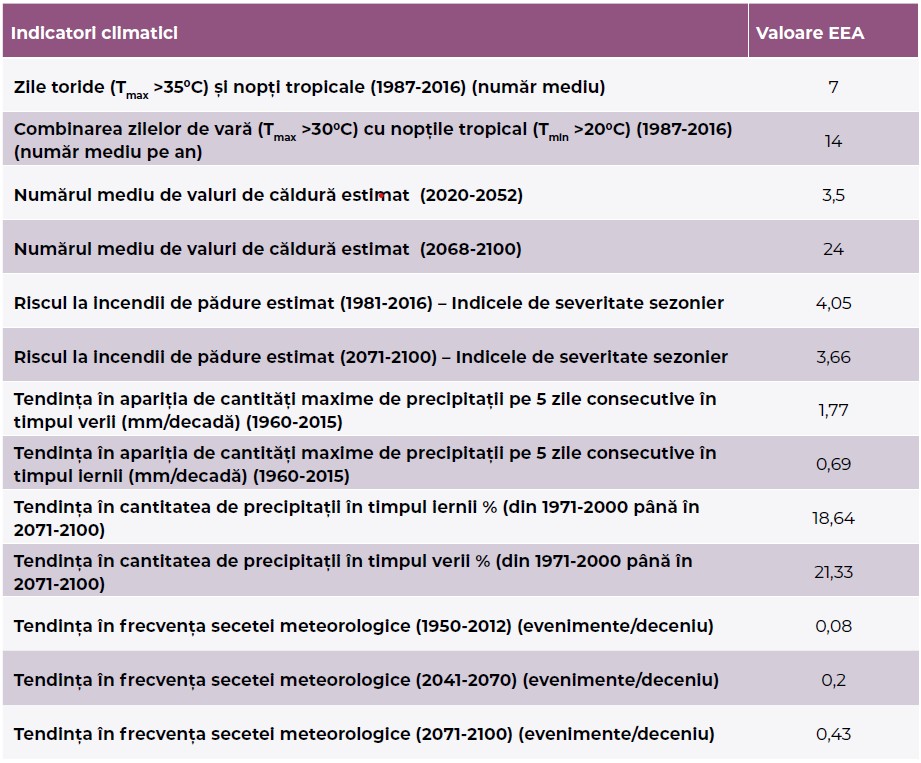Screen dimensions: 921x763
Task: Click the value 0,08
Action: coord(833,626)
